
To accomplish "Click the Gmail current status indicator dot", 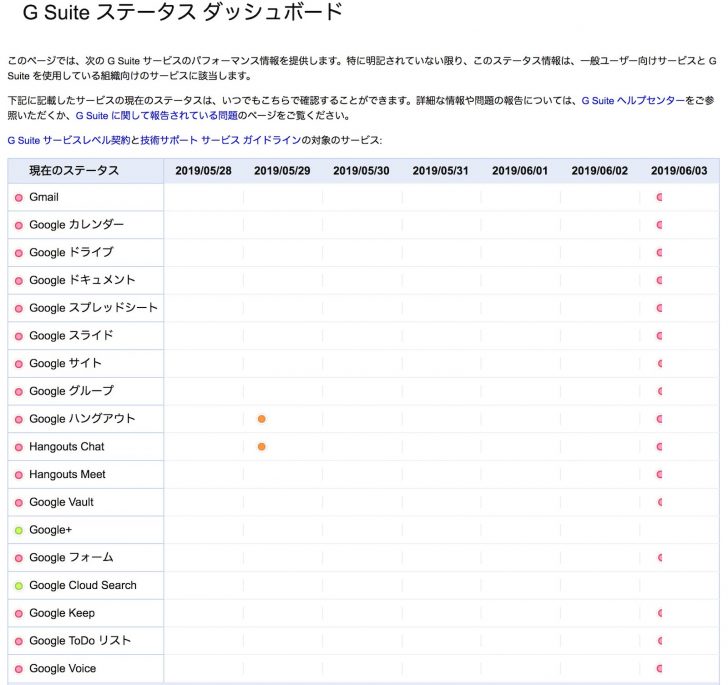I will [x=19, y=198].
